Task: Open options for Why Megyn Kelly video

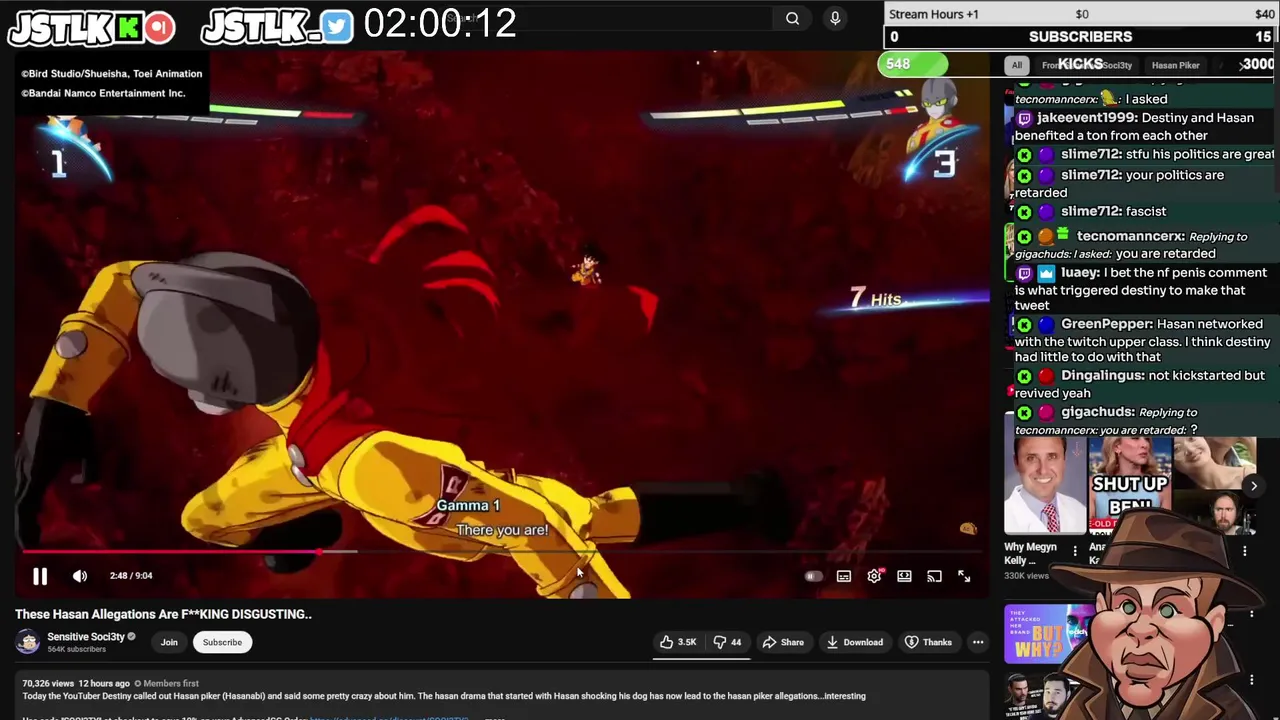Action: pyautogui.click(x=1075, y=551)
